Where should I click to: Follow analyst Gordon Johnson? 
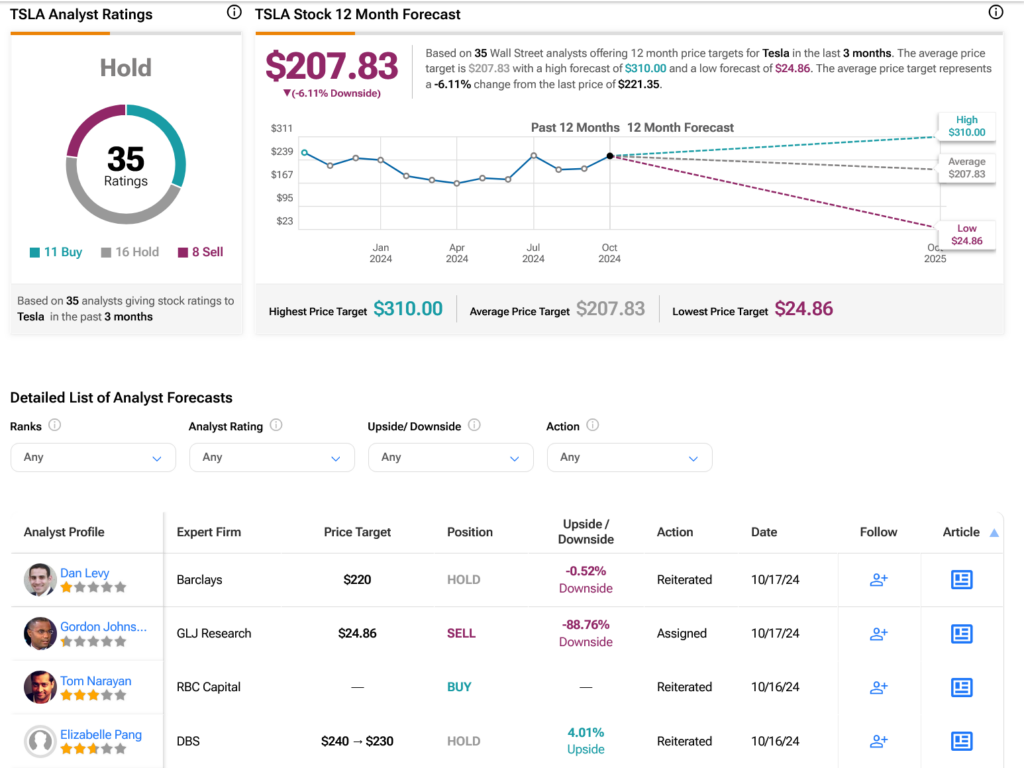(x=878, y=634)
